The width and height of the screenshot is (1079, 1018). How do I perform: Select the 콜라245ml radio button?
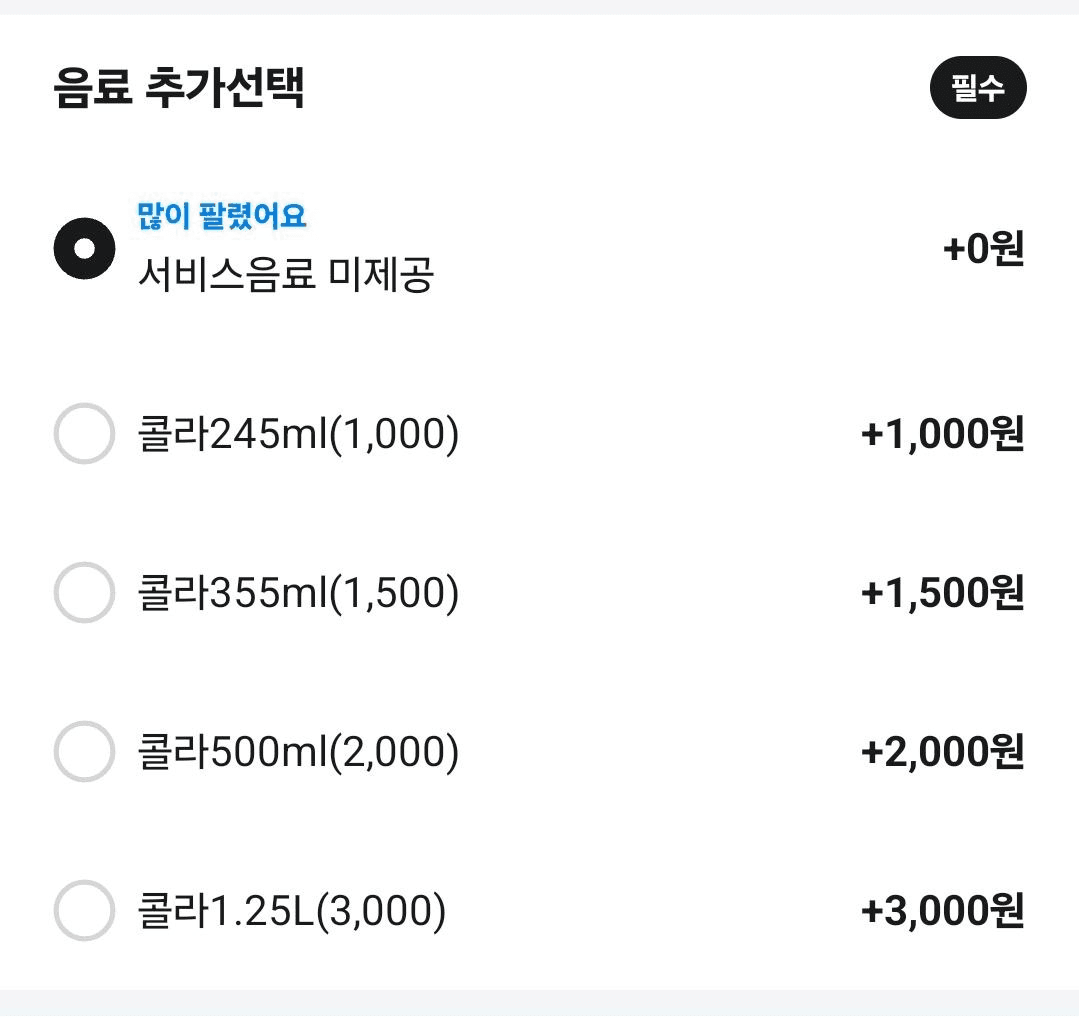tap(84, 434)
